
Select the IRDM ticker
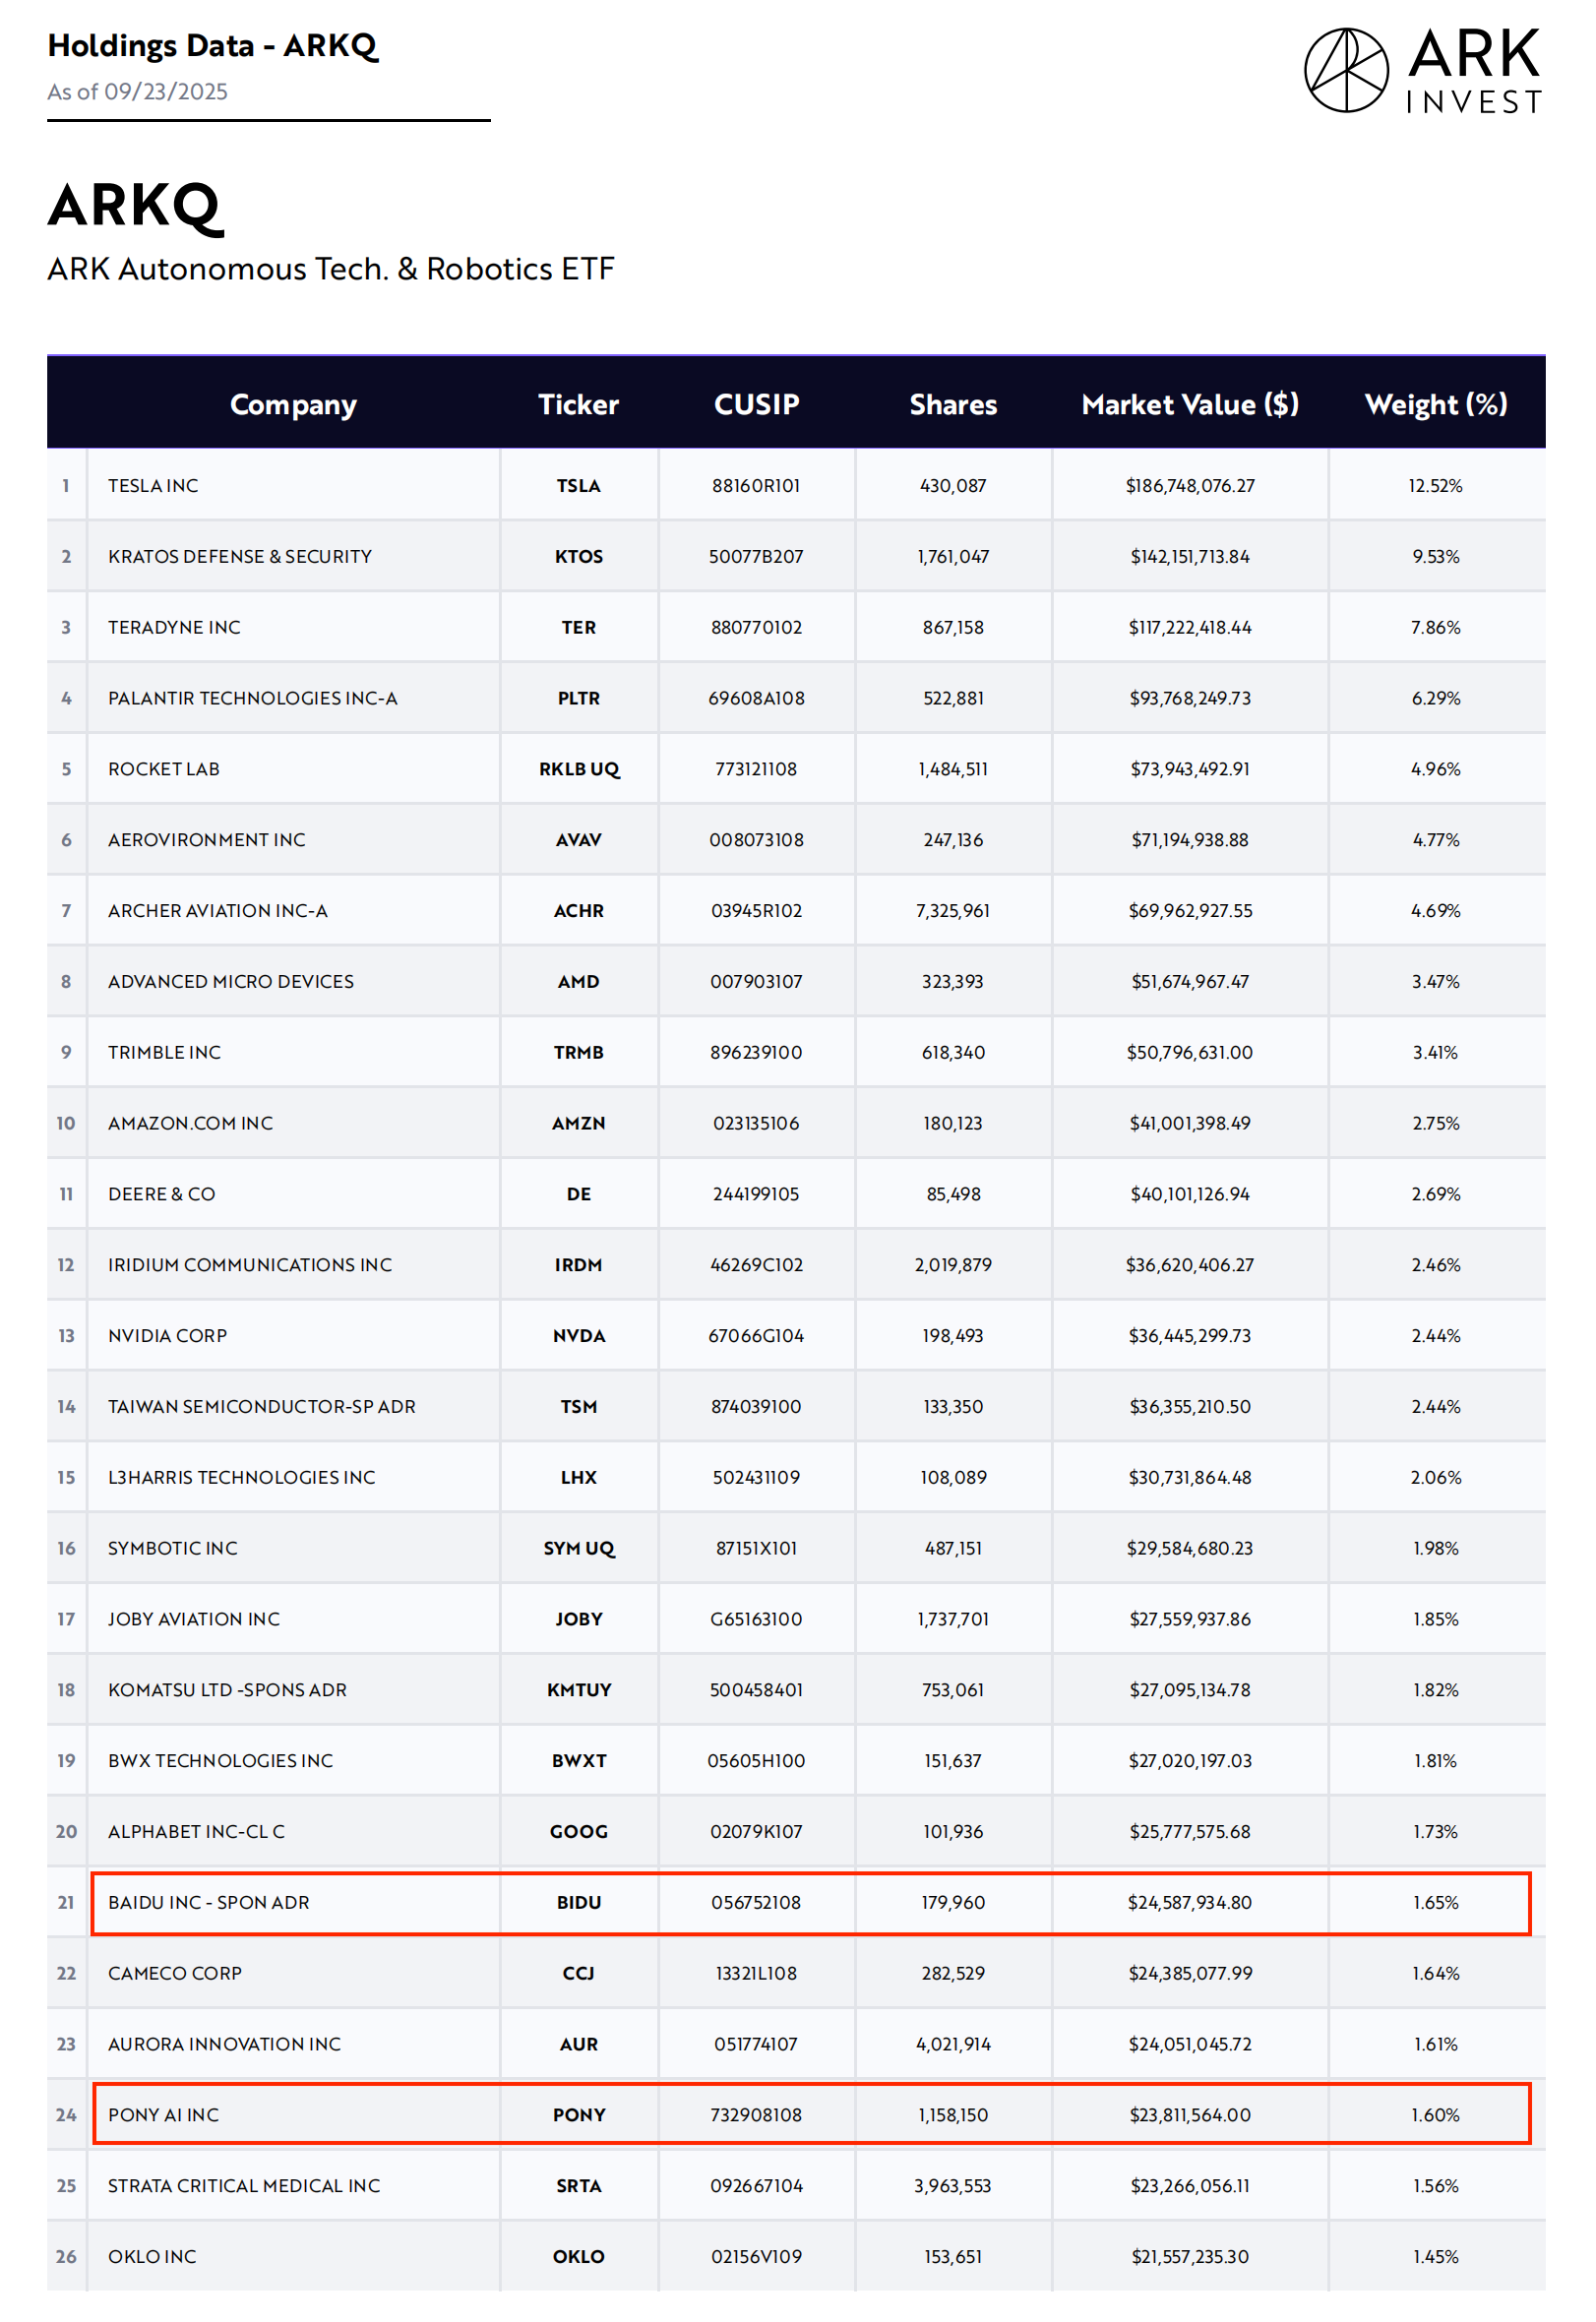tap(579, 1267)
